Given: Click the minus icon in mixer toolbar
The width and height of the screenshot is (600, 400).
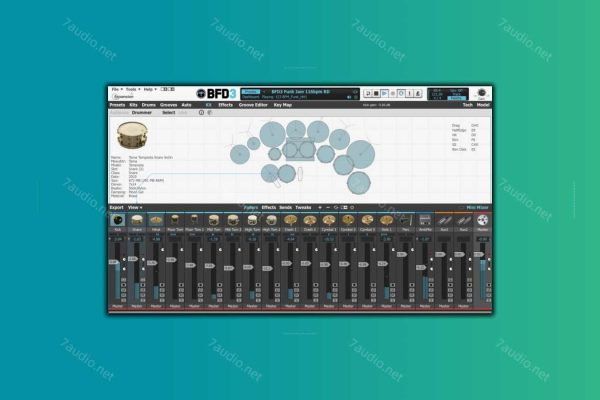Looking at the screenshot, I should (328, 207).
